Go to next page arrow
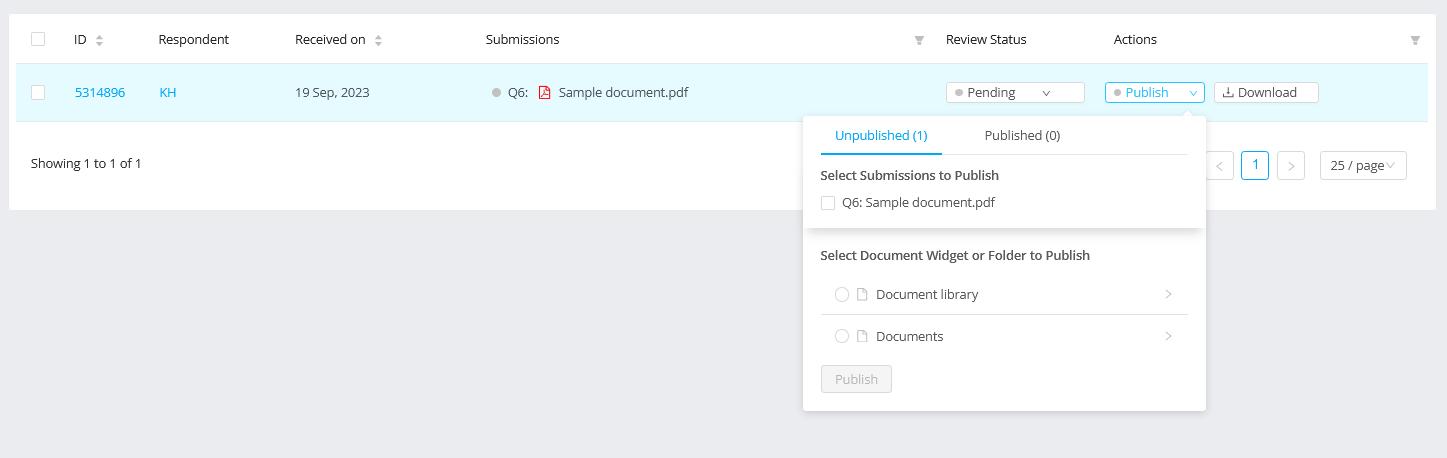Image resolution: width=1447 pixels, height=458 pixels. pyautogui.click(x=1291, y=166)
